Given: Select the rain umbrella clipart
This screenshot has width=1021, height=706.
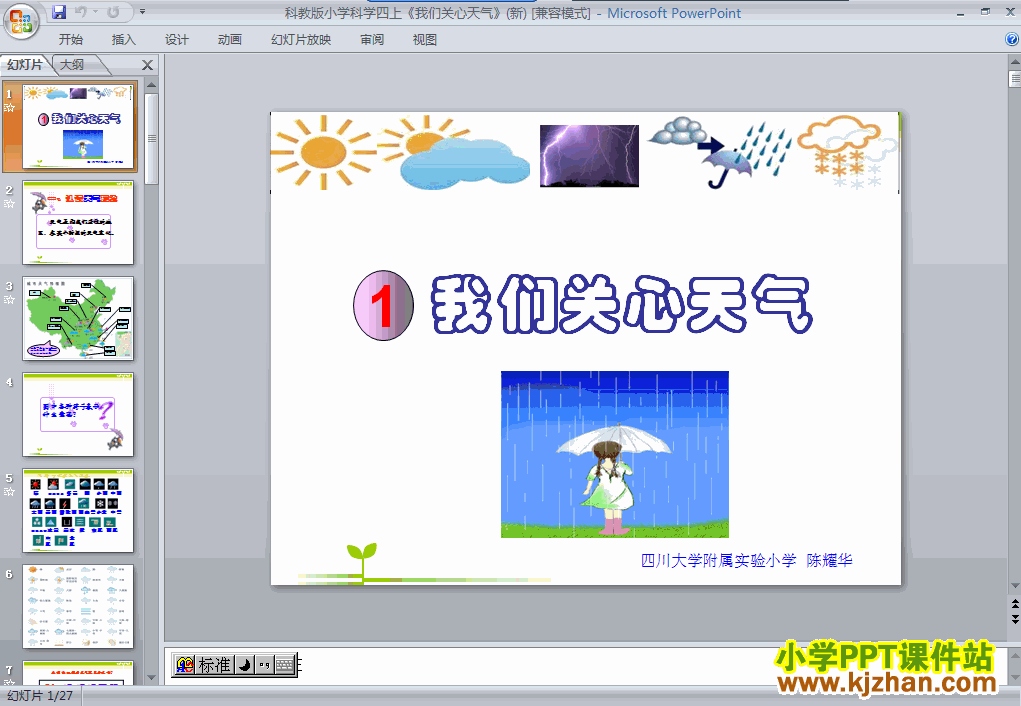Looking at the screenshot, I should coord(720,152).
